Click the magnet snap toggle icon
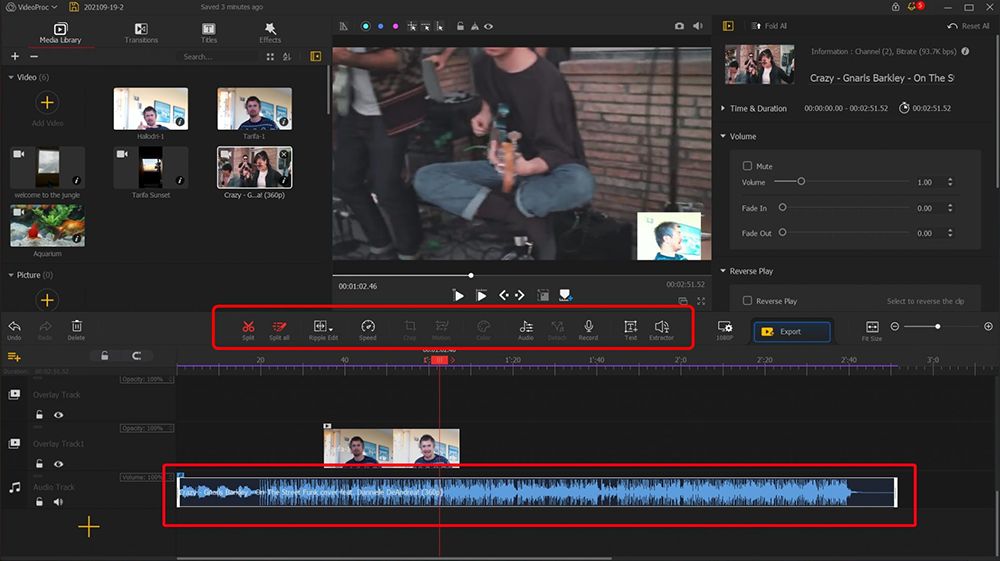The width and height of the screenshot is (1000, 561). pyautogui.click(x=136, y=356)
